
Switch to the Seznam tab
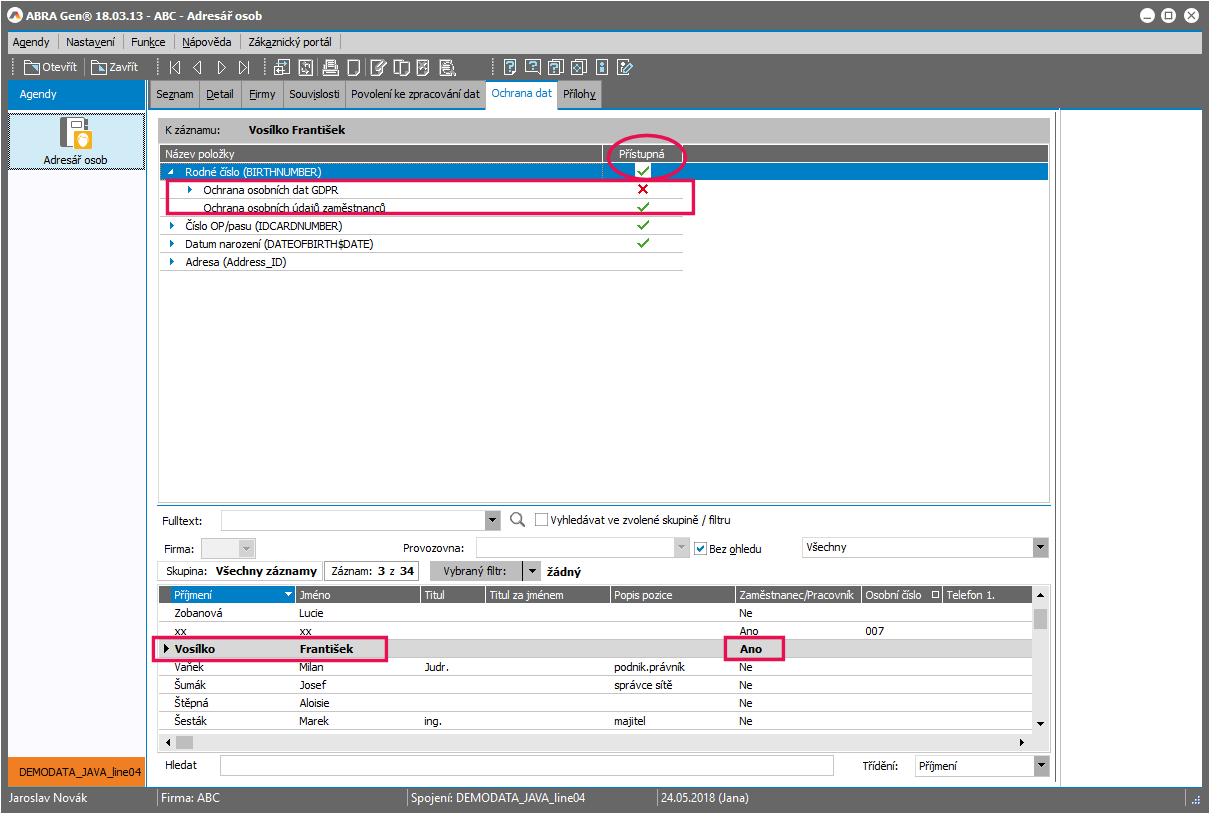coord(174,94)
